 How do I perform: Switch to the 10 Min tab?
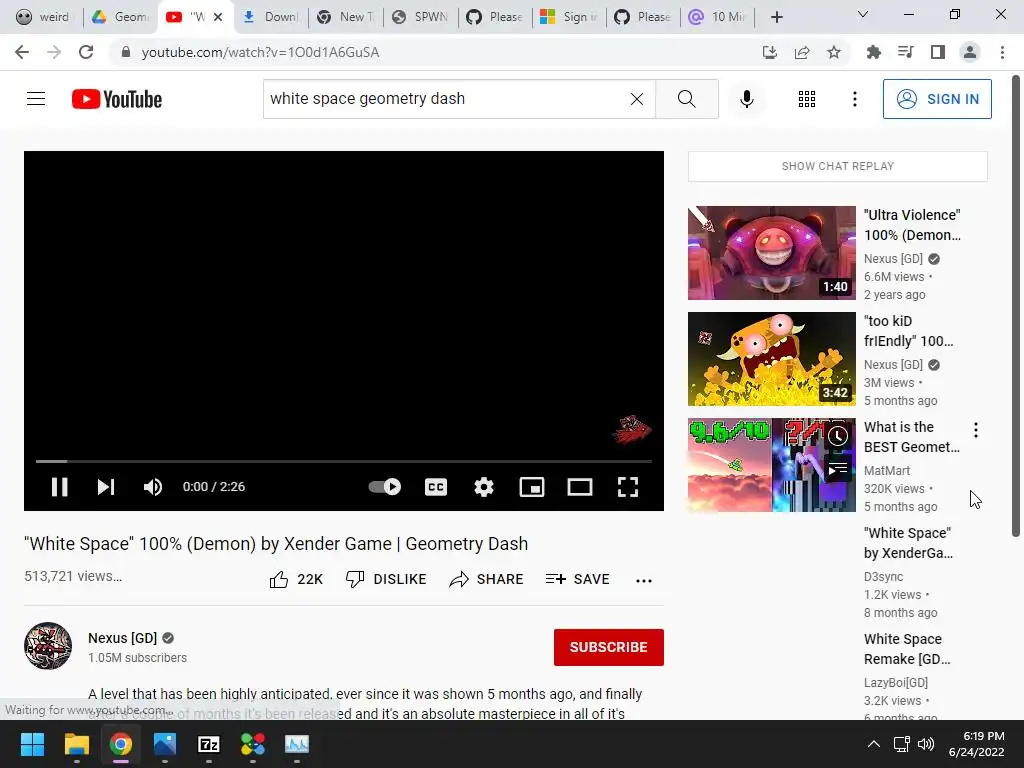click(717, 17)
